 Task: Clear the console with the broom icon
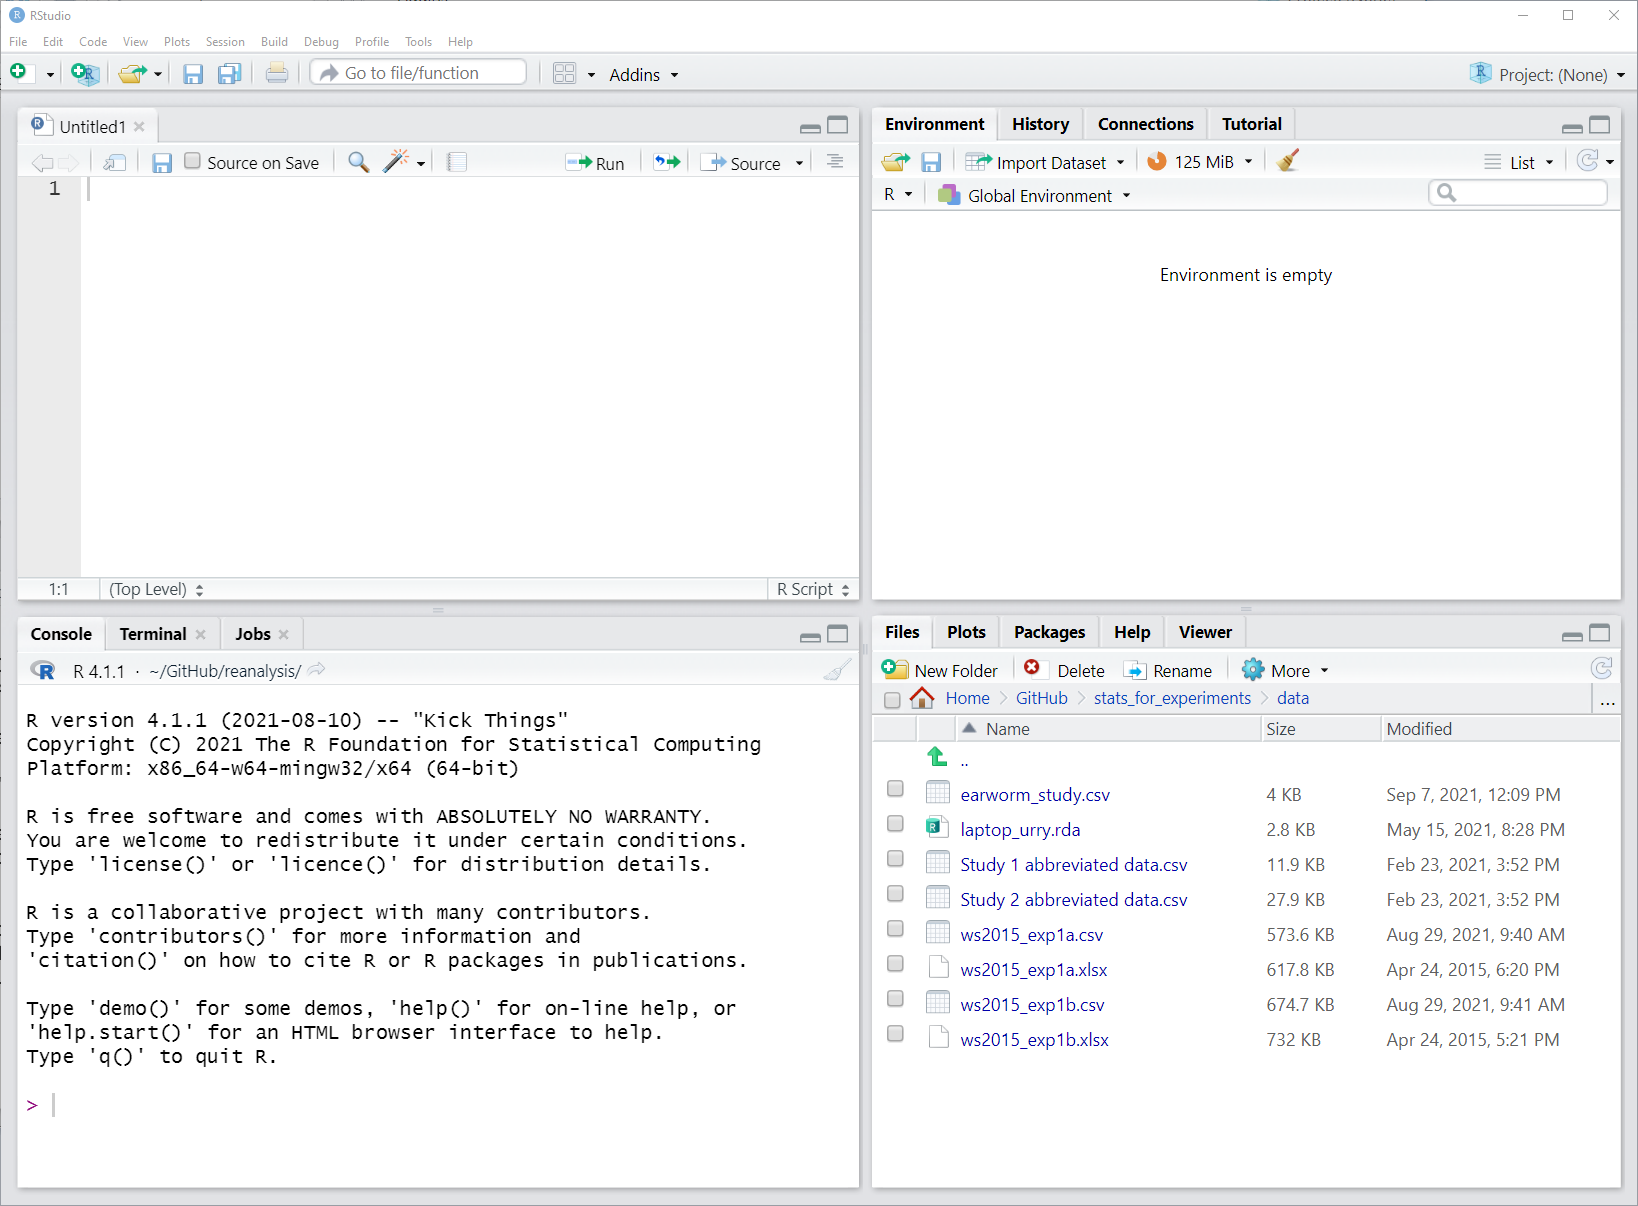837,669
